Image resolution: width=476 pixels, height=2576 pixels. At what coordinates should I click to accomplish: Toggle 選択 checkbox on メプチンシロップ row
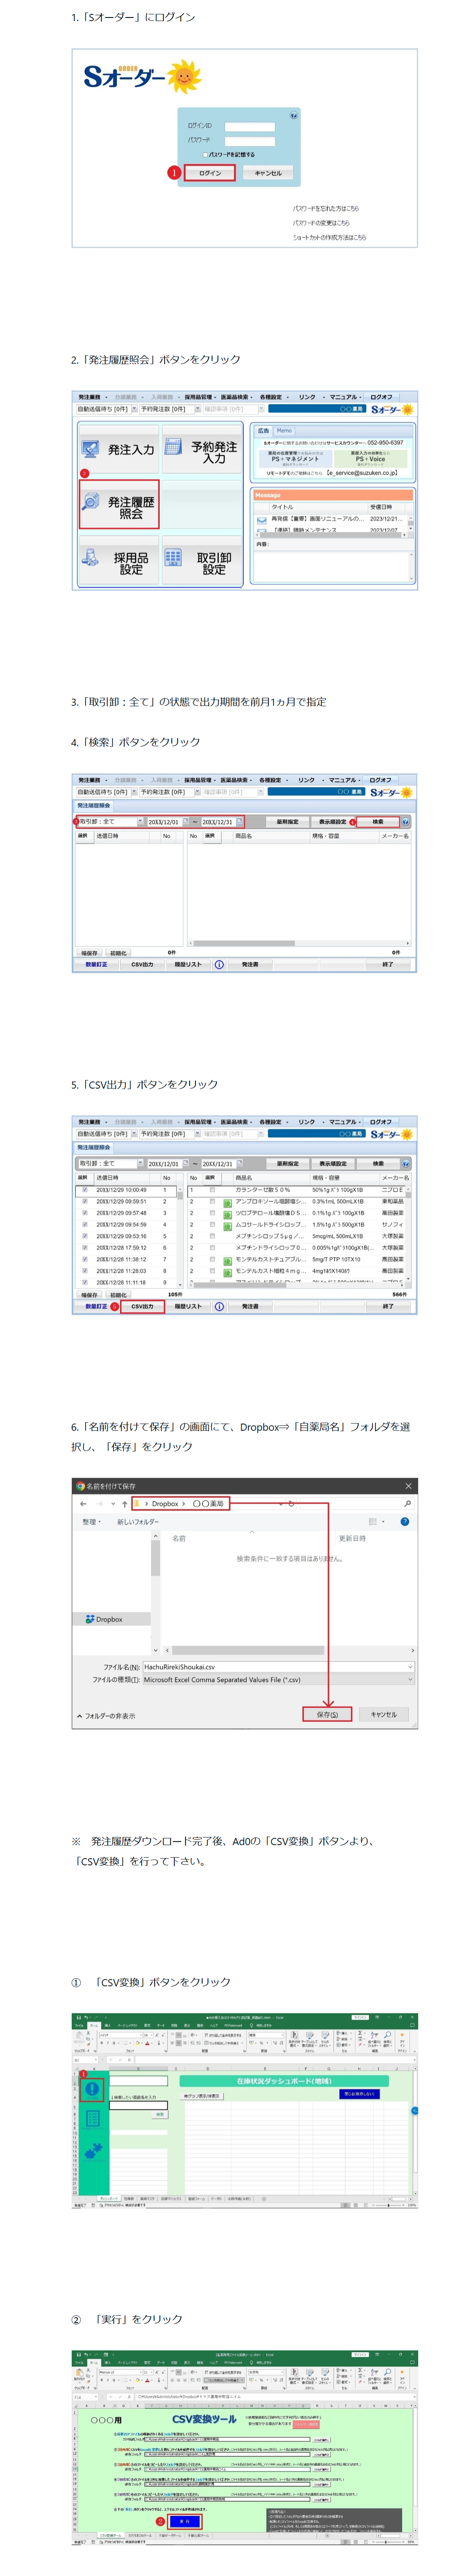[x=212, y=1236]
